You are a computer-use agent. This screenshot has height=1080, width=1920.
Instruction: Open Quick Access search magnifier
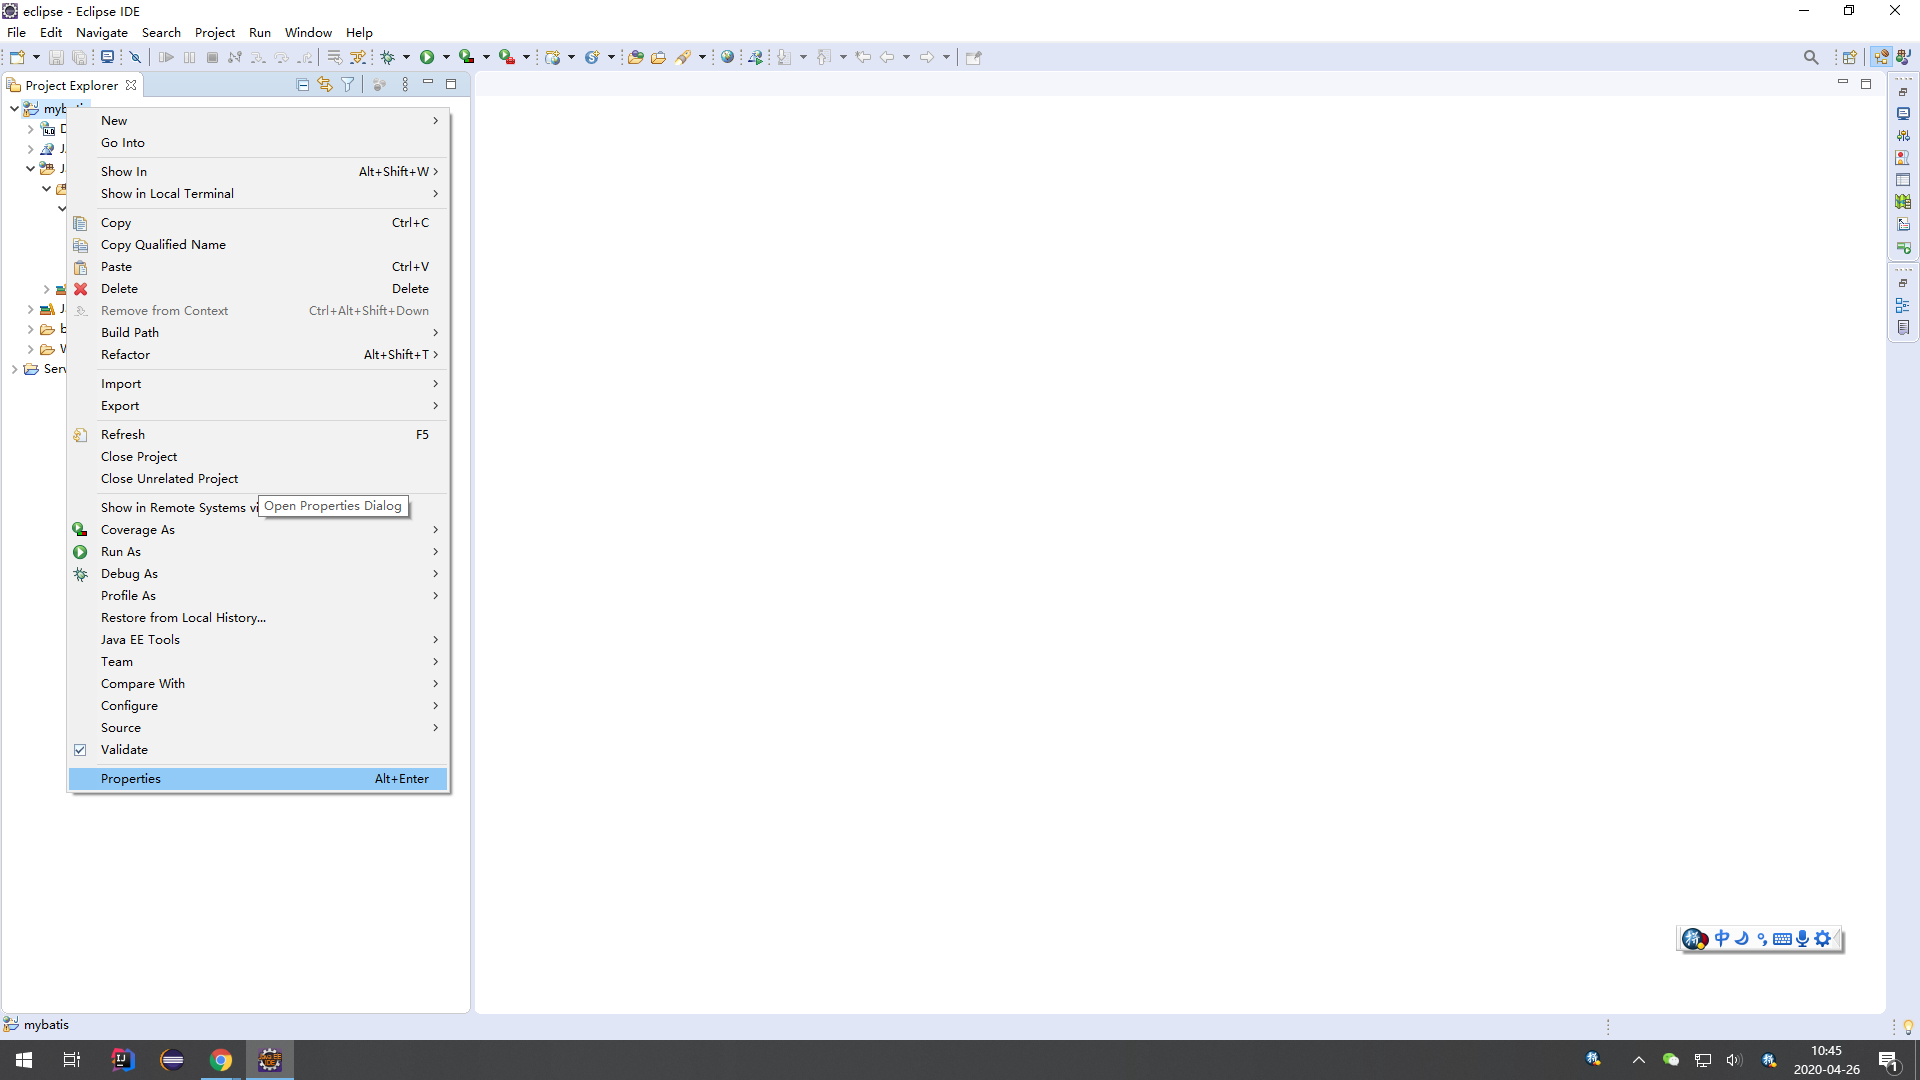coord(1811,57)
